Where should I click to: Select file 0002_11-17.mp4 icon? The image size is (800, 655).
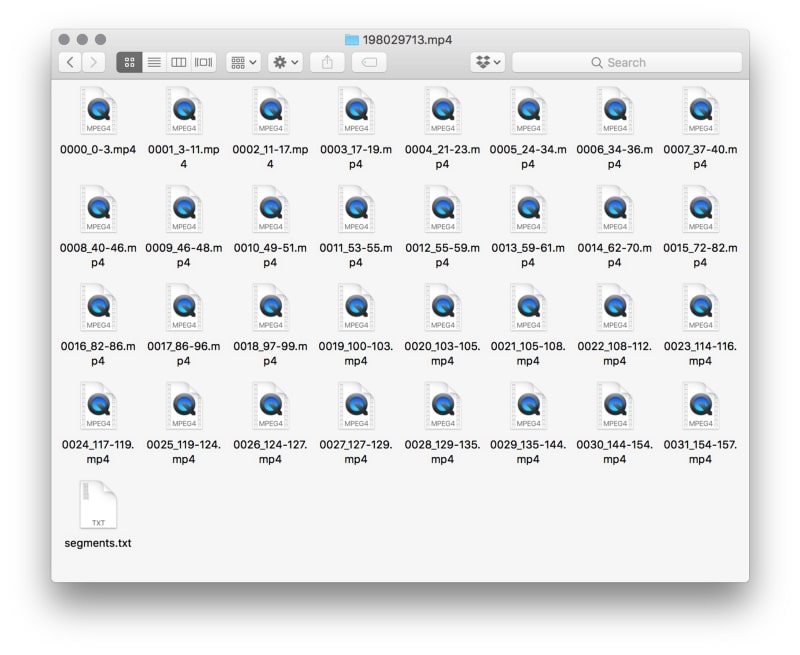(x=270, y=111)
